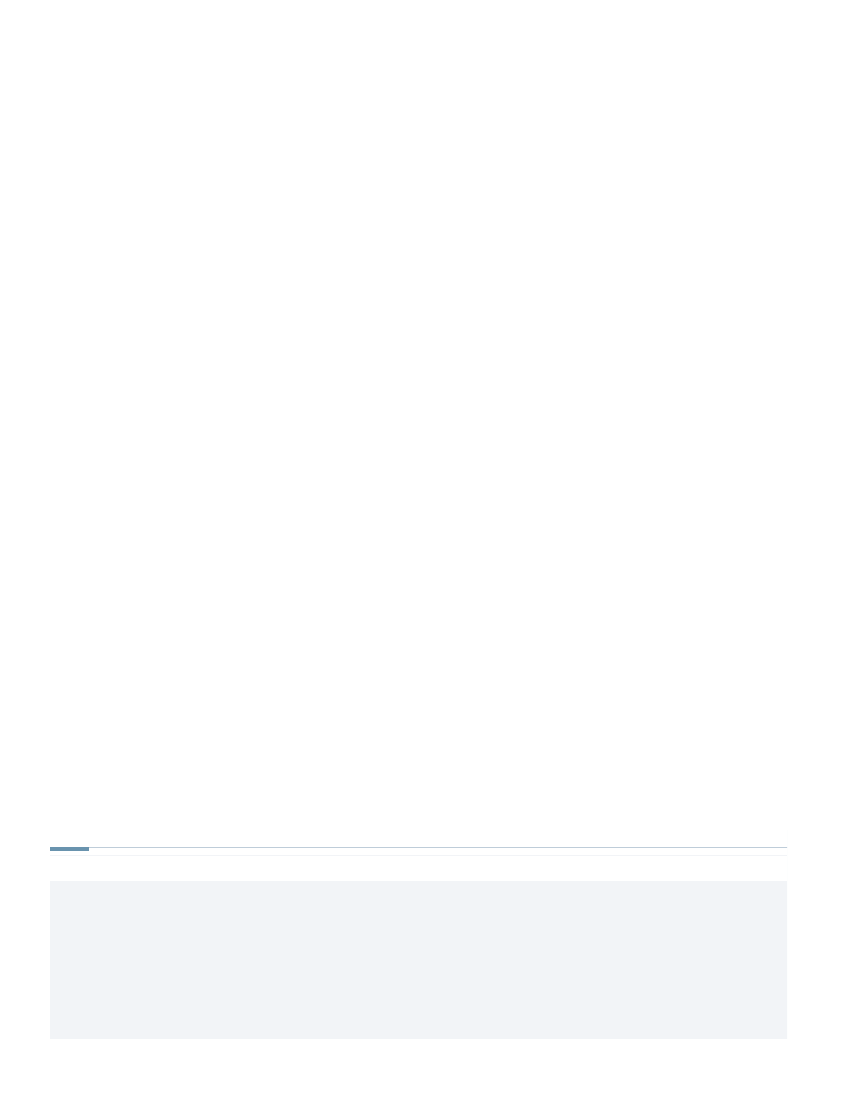Image resolution: width=850 pixels, height=1100 pixels.
Task: Click the left edge of gray panel
Action: pos(50,960)
